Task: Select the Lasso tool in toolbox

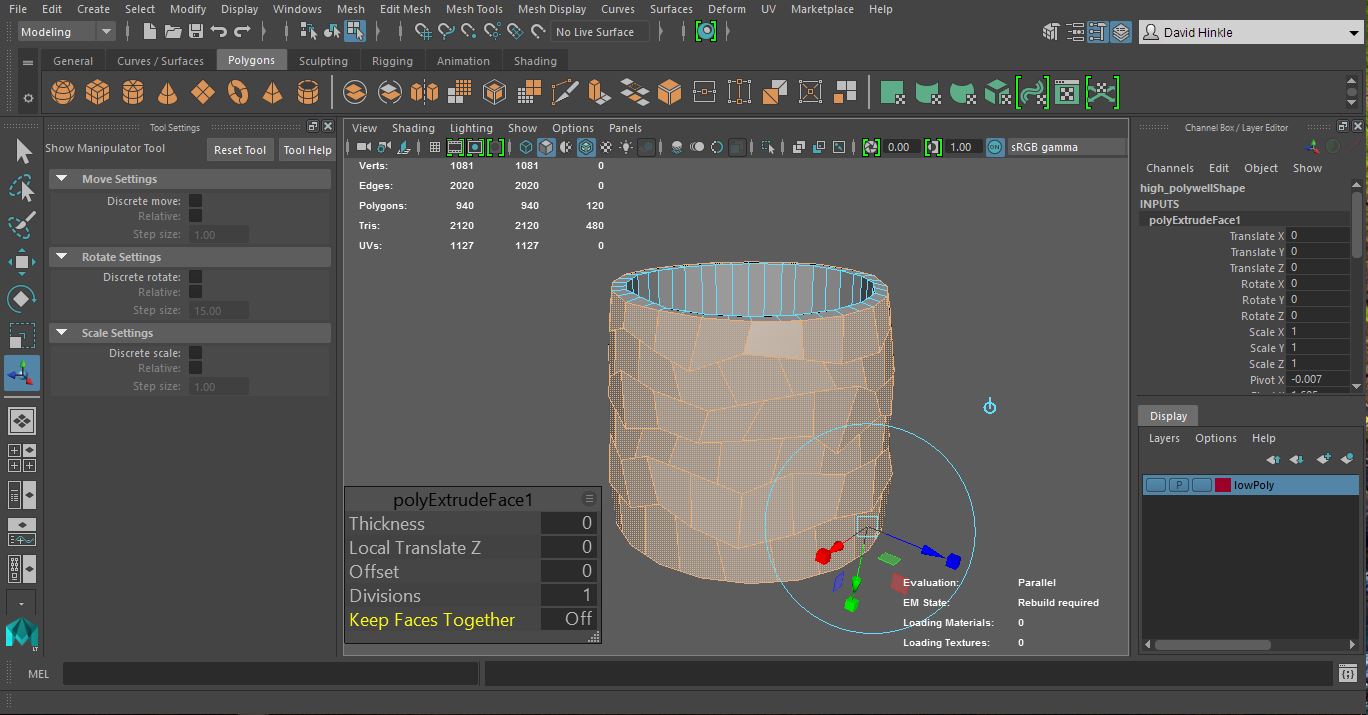Action: click(22, 188)
